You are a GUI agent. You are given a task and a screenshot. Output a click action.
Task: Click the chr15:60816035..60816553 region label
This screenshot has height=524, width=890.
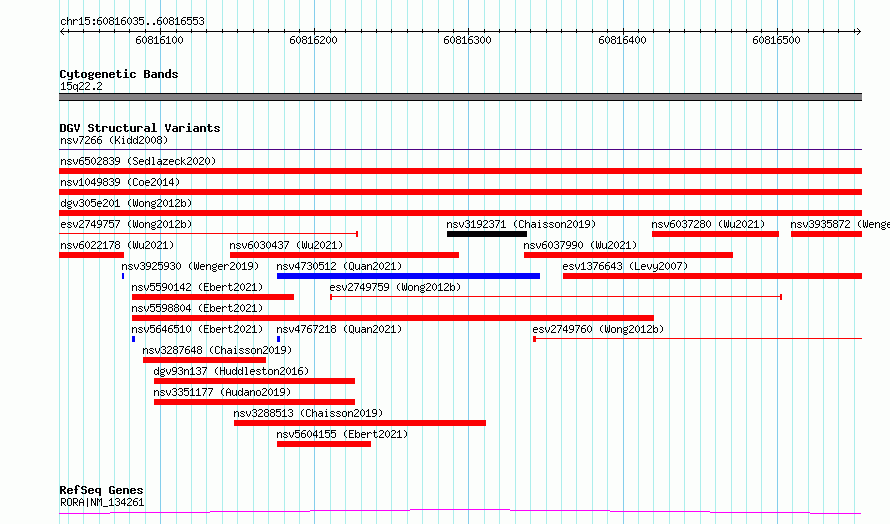click(132, 21)
